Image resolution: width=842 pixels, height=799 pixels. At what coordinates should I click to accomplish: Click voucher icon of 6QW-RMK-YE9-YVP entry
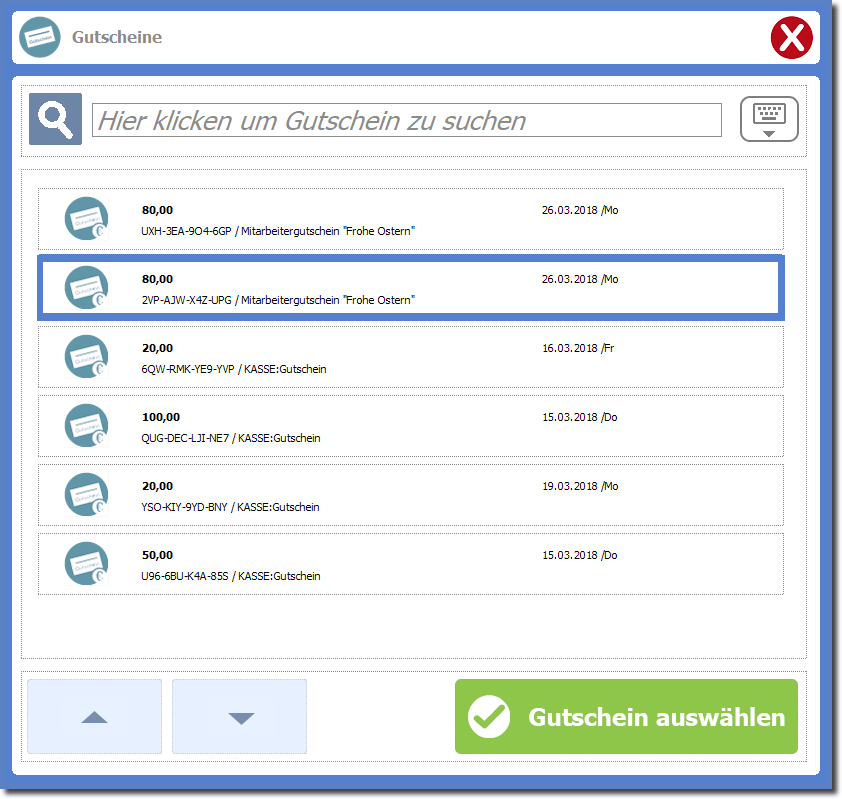[x=87, y=357]
